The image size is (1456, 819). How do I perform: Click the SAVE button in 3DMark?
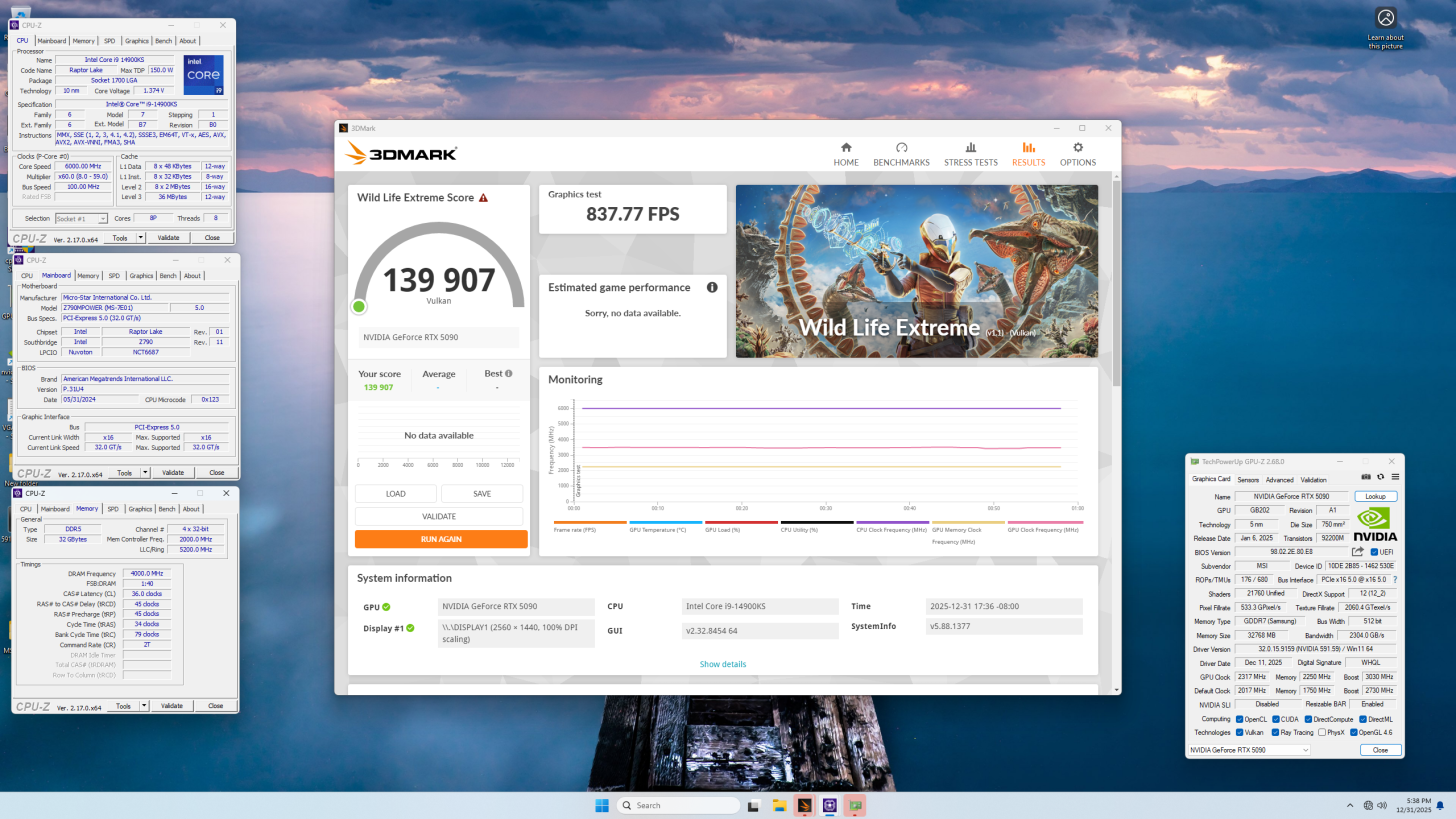click(x=482, y=494)
